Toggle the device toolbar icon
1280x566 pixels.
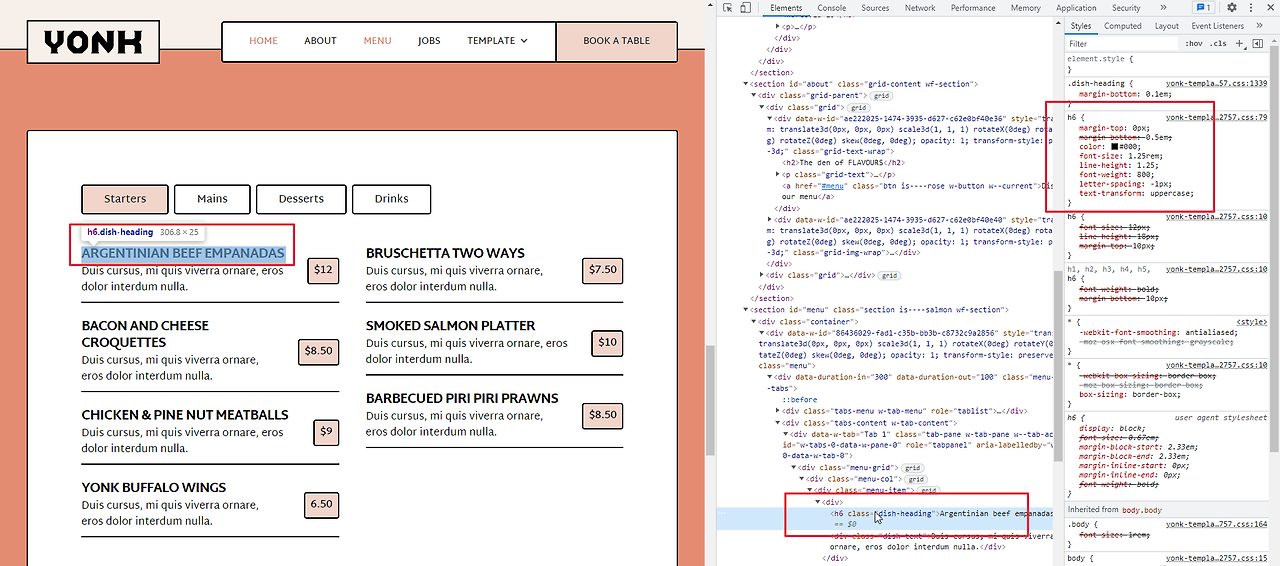click(746, 8)
